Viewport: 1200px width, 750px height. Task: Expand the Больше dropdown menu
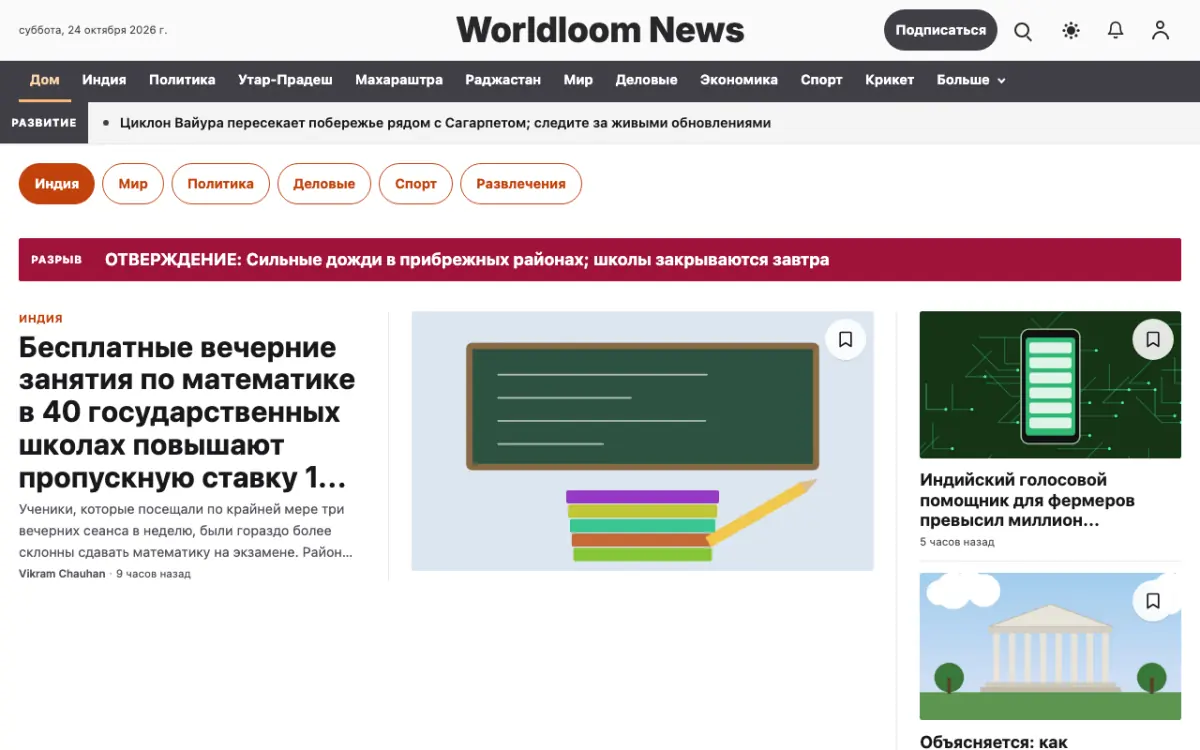tap(971, 80)
